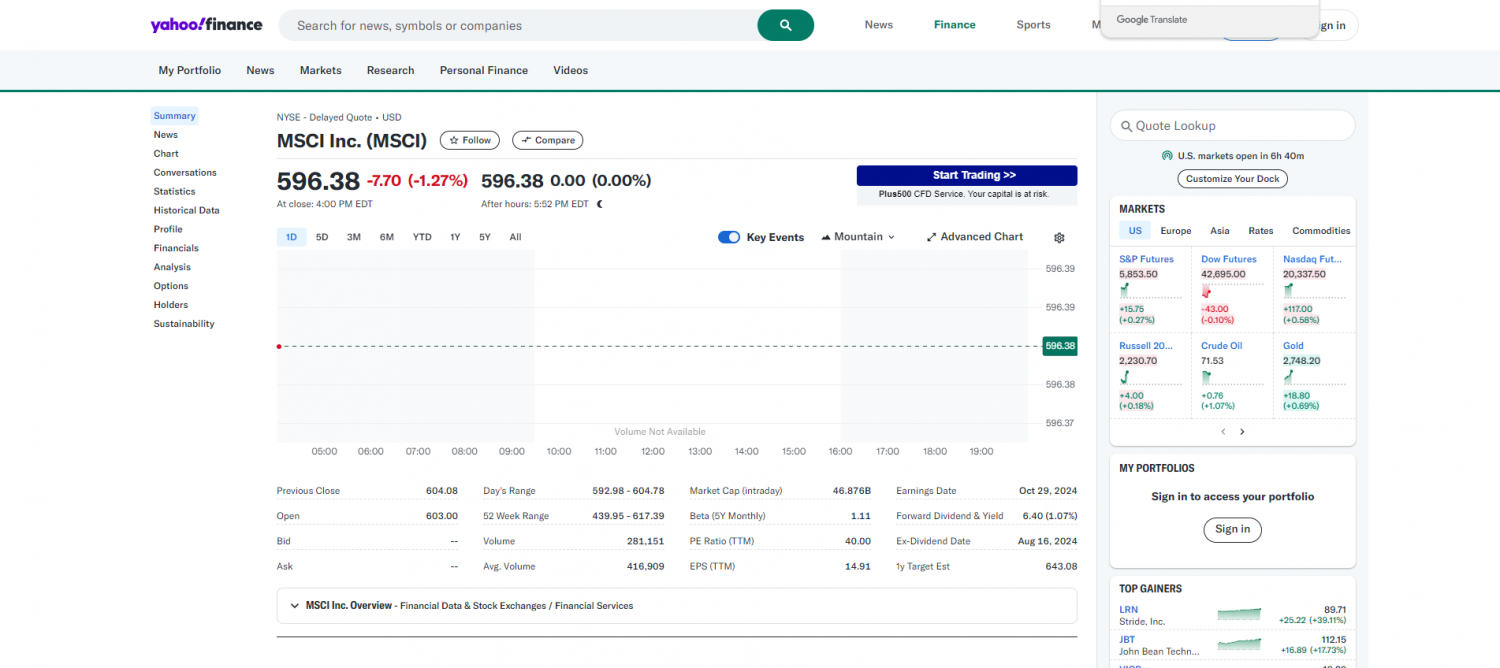Open chart settings gear icon
1500x668 pixels.
coord(1059,238)
